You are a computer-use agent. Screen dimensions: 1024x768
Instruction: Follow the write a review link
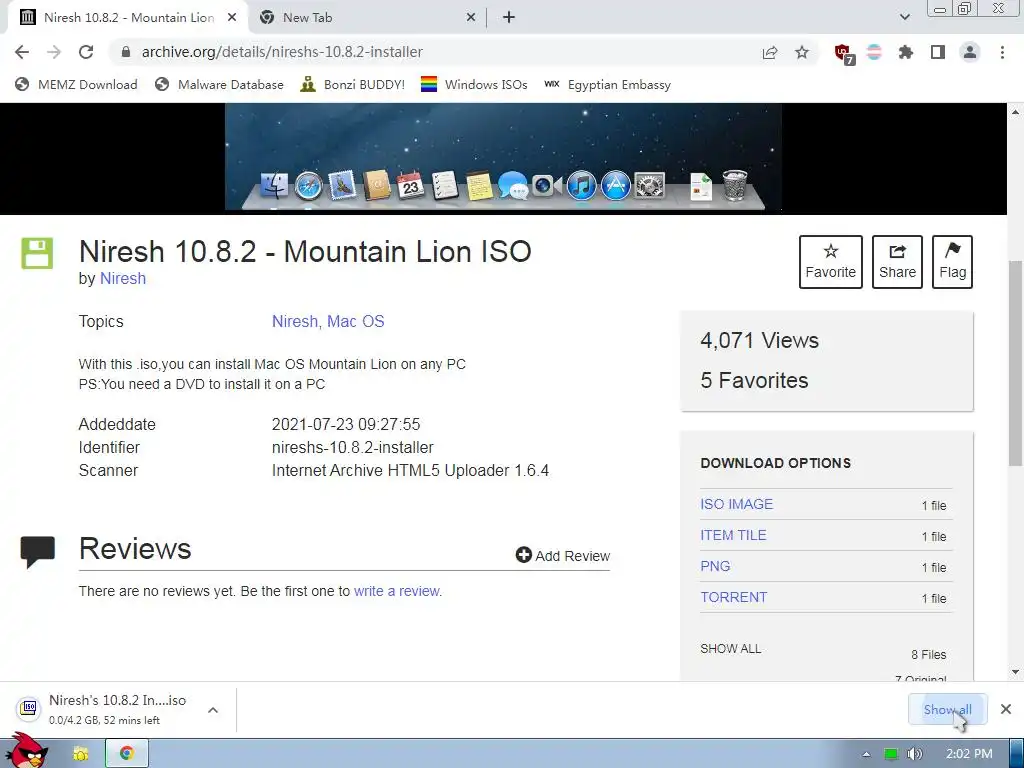point(396,591)
